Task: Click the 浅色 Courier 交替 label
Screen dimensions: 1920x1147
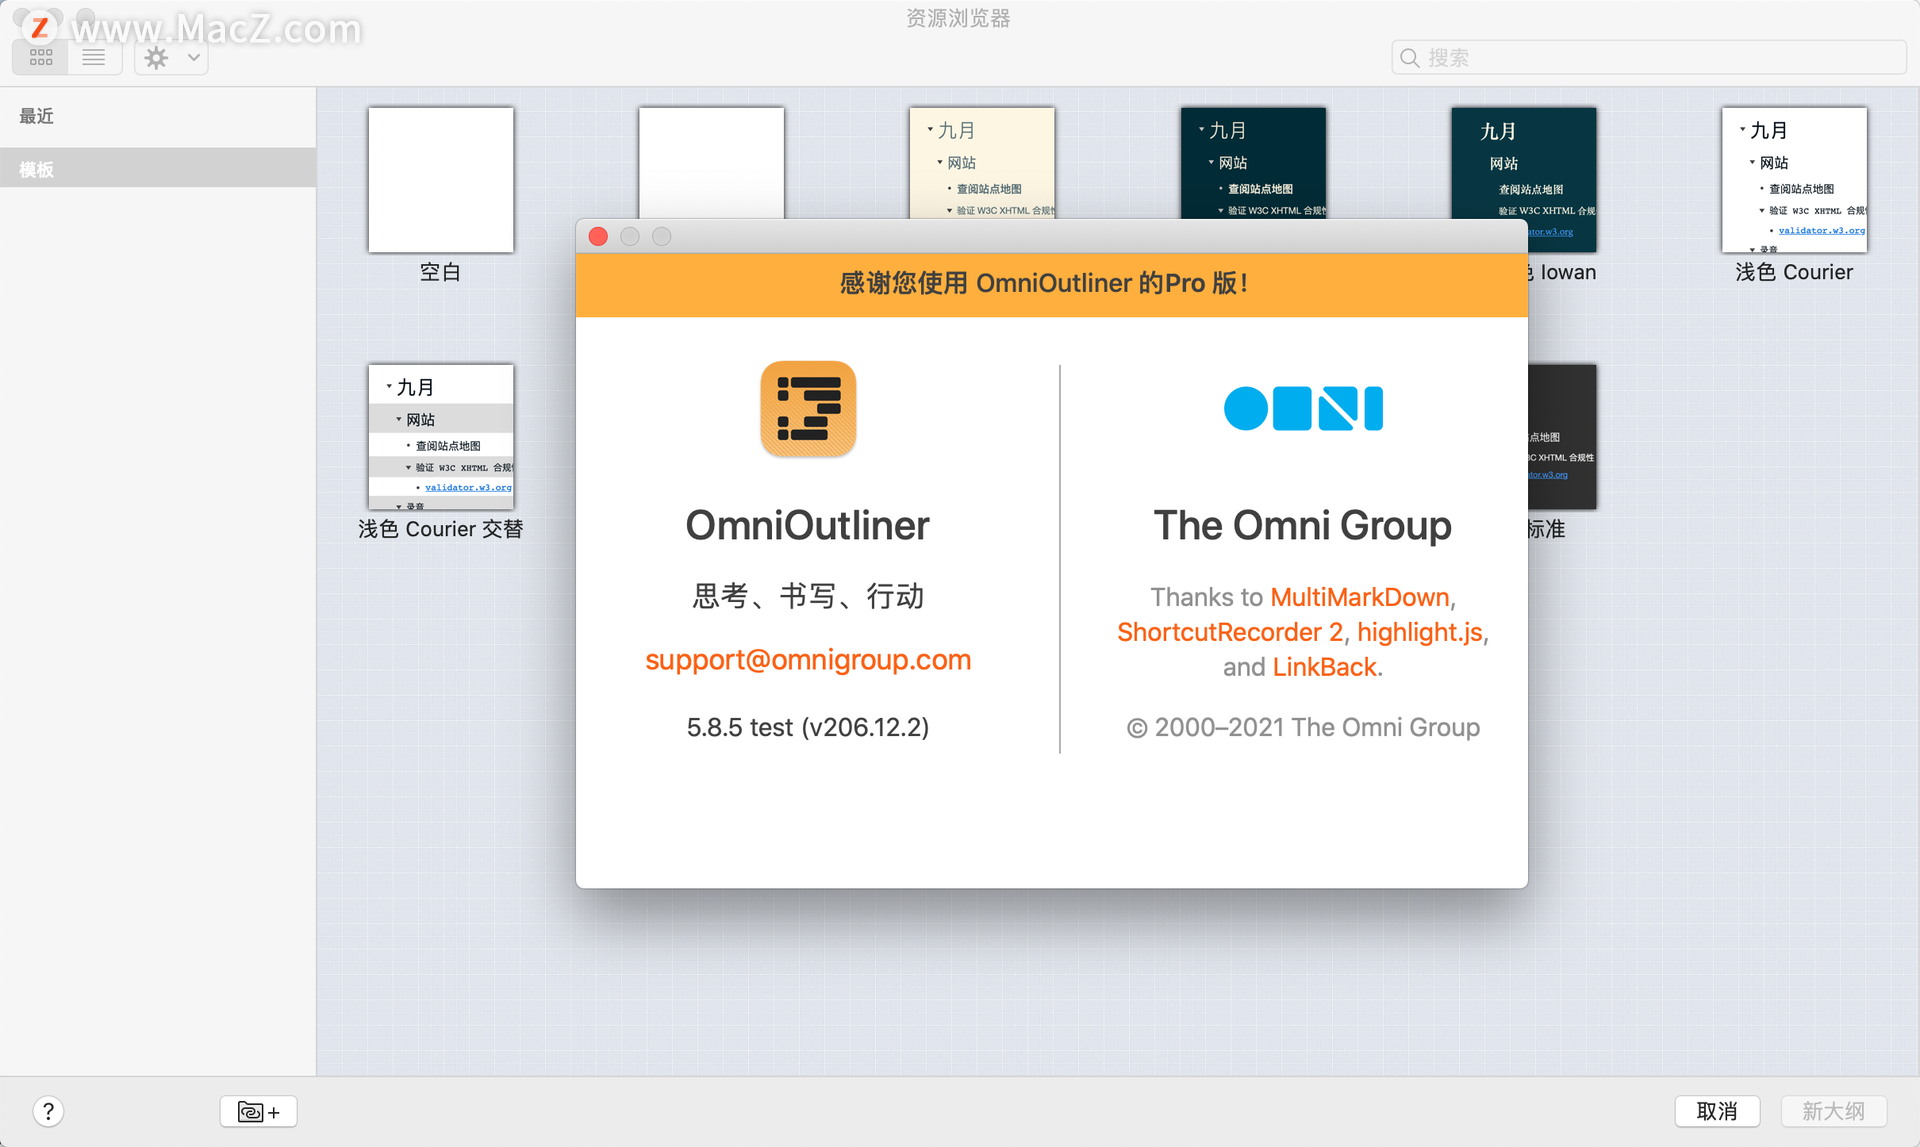Action: pos(441,529)
